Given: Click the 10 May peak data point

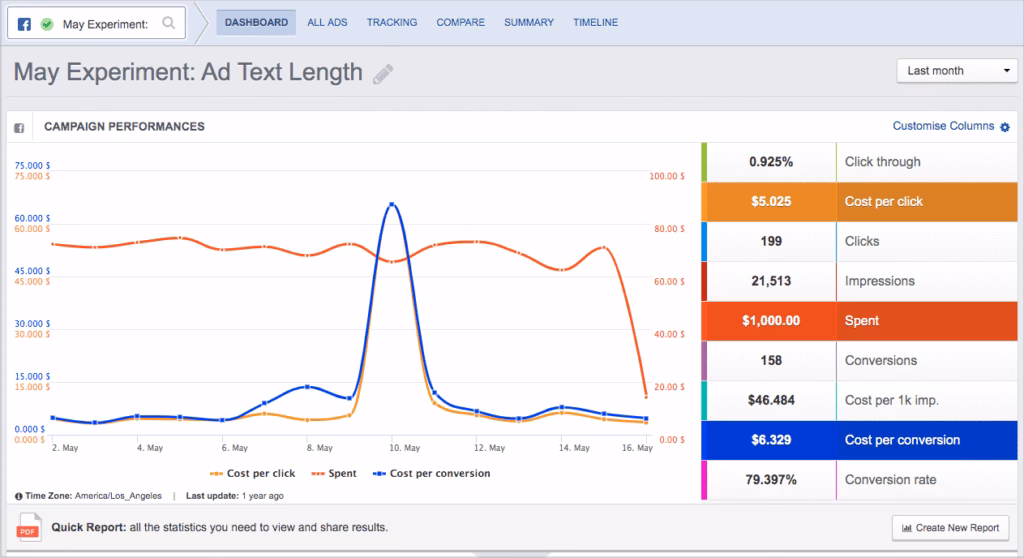Looking at the screenshot, I should pos(392,204).
